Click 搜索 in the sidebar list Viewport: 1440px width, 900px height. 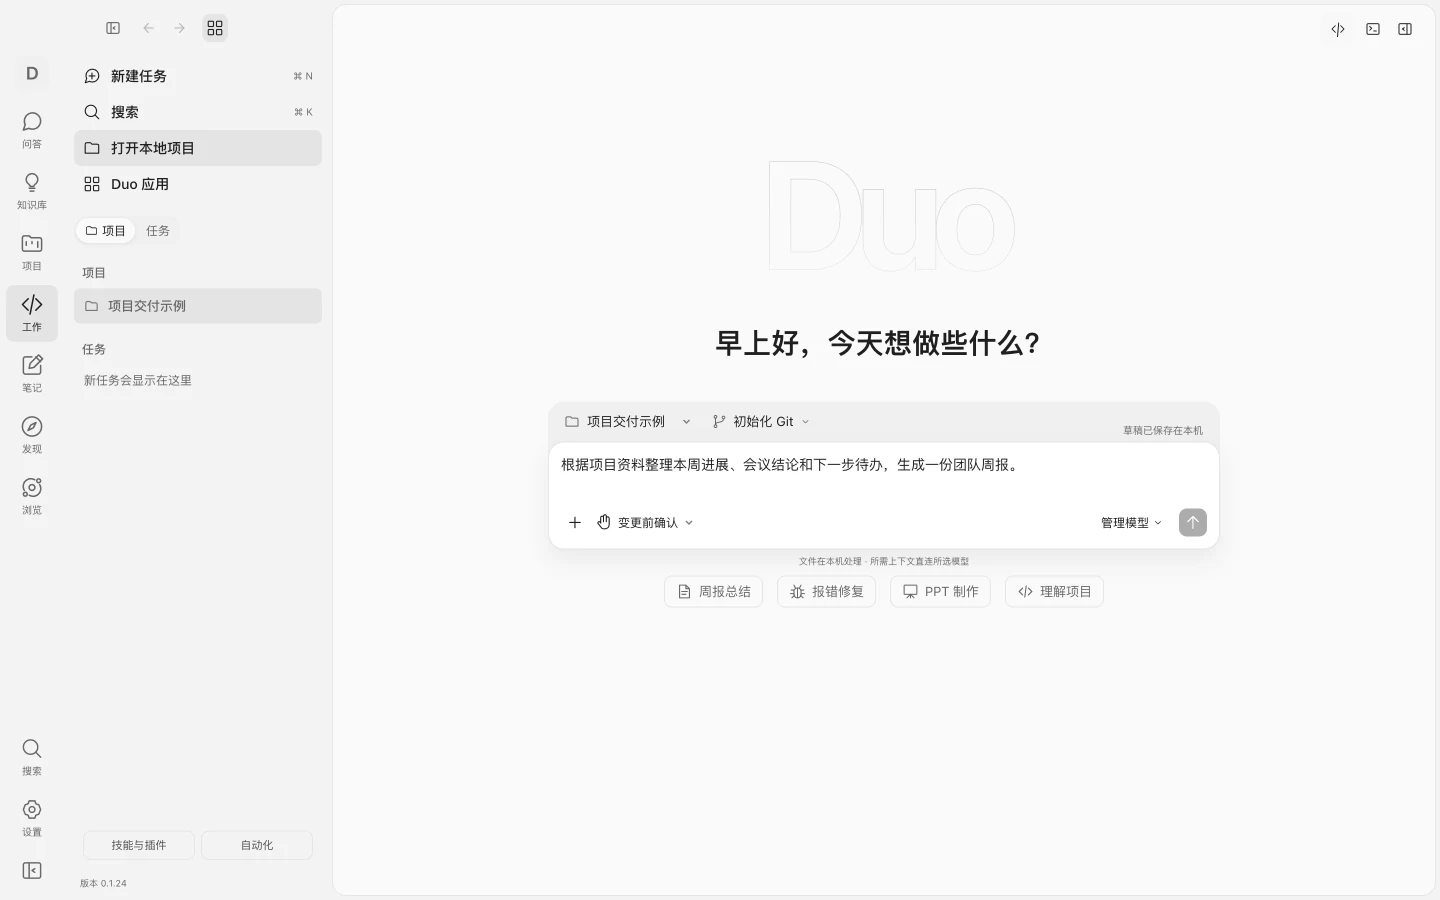(x=198, y=112)
